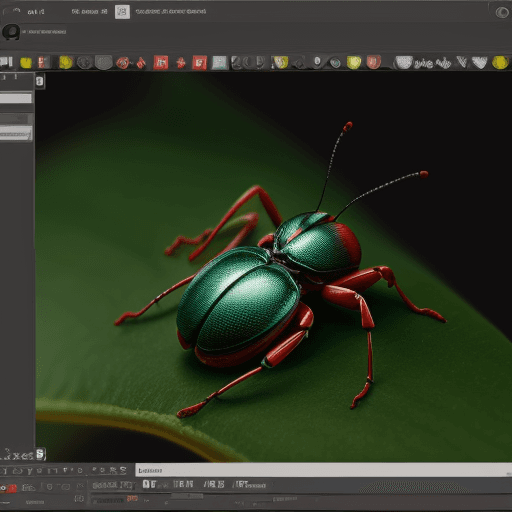The image size is (512, 512).
Task: Click the yellow circle icon at the toolbar's right end
Action: coord(500,63)
